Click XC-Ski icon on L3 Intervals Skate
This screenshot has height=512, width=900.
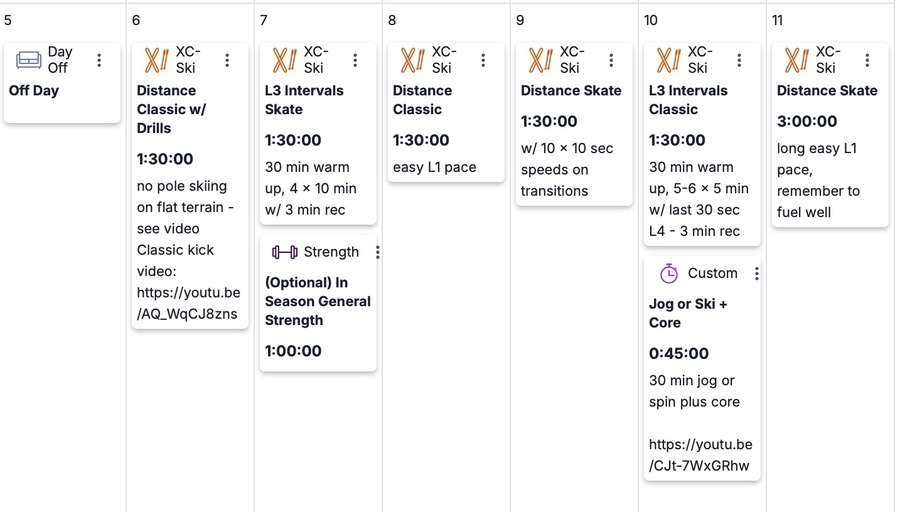click(284, 60)
